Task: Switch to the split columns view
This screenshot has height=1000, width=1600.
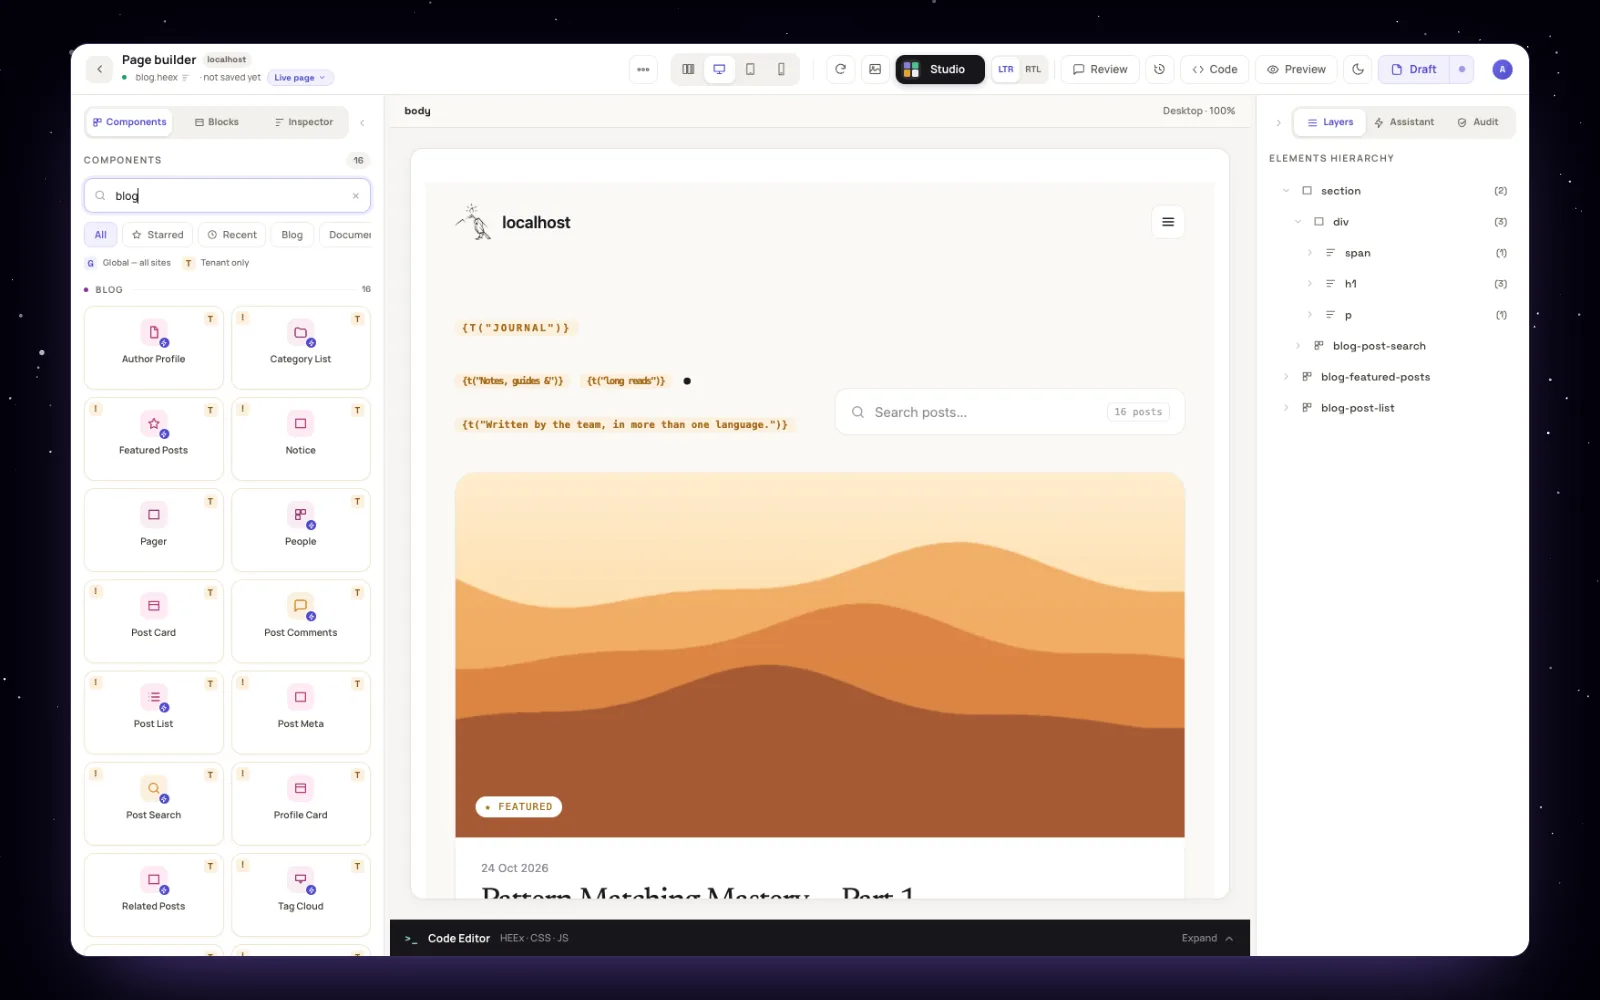Action: [x=688, y=69]
